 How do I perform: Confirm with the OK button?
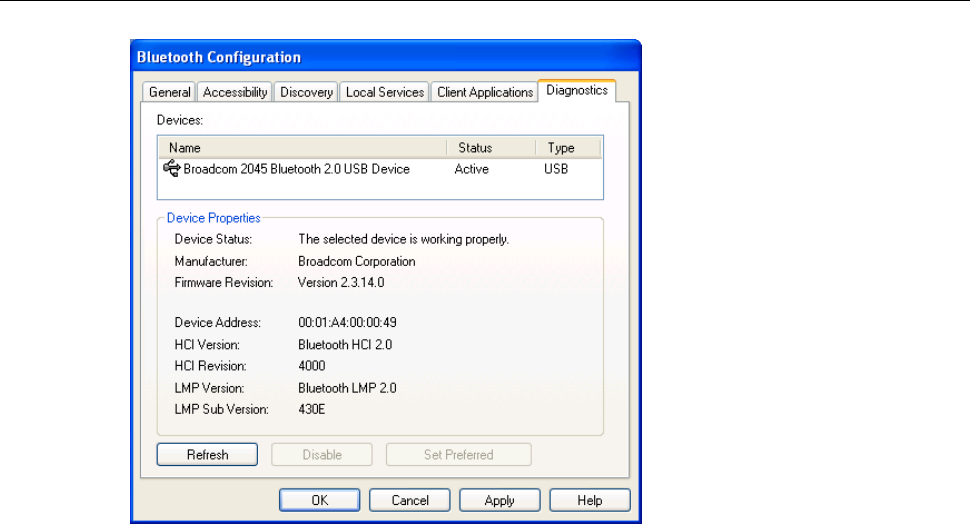(x=319, y=500)
